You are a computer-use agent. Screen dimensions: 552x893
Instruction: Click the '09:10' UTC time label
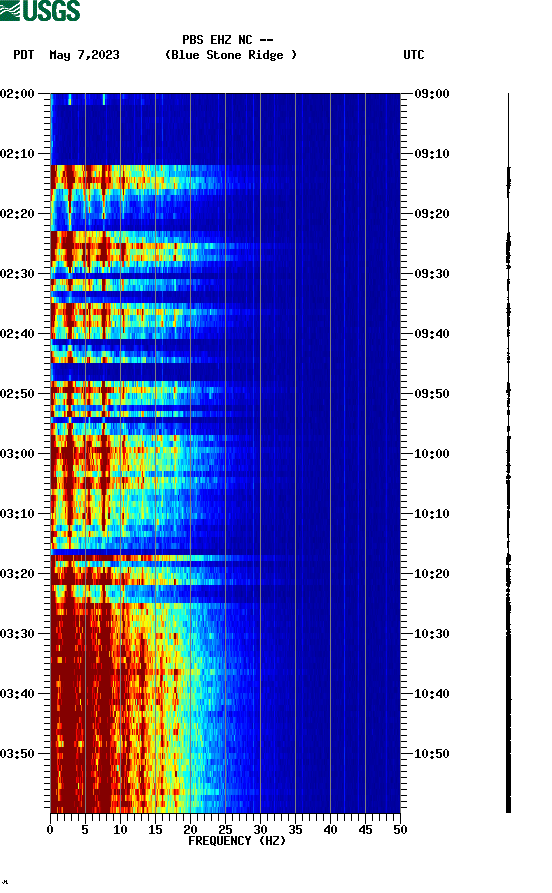pos(432,154)
